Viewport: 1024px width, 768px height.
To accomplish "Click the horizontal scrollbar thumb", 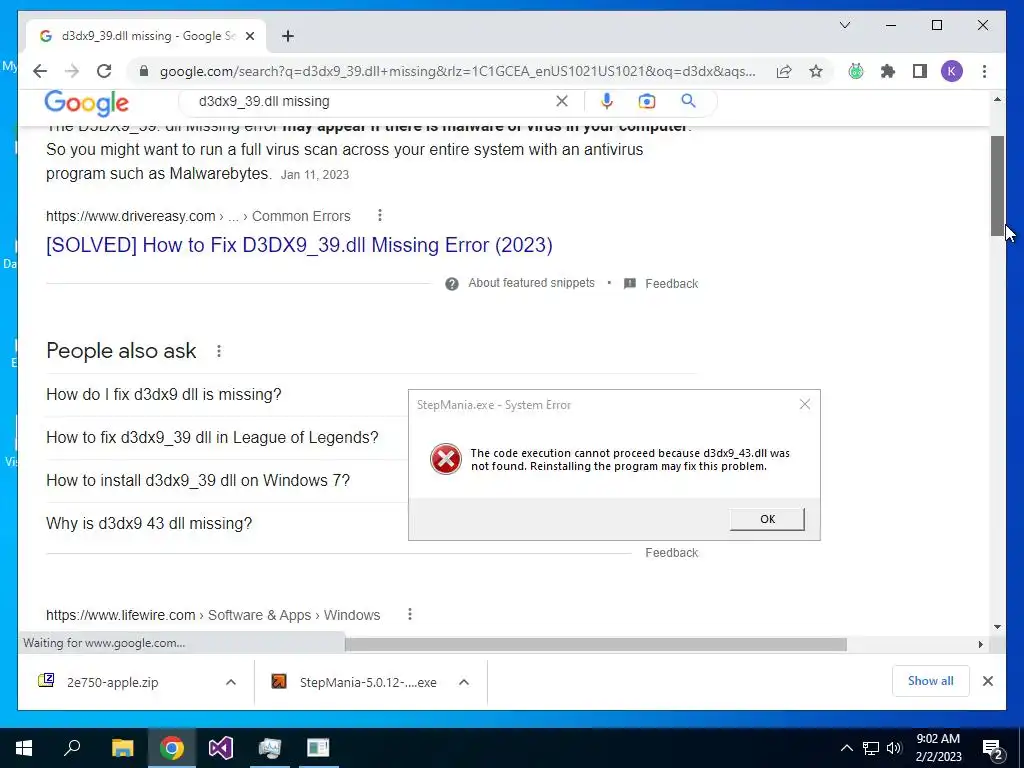I will 596,645.
